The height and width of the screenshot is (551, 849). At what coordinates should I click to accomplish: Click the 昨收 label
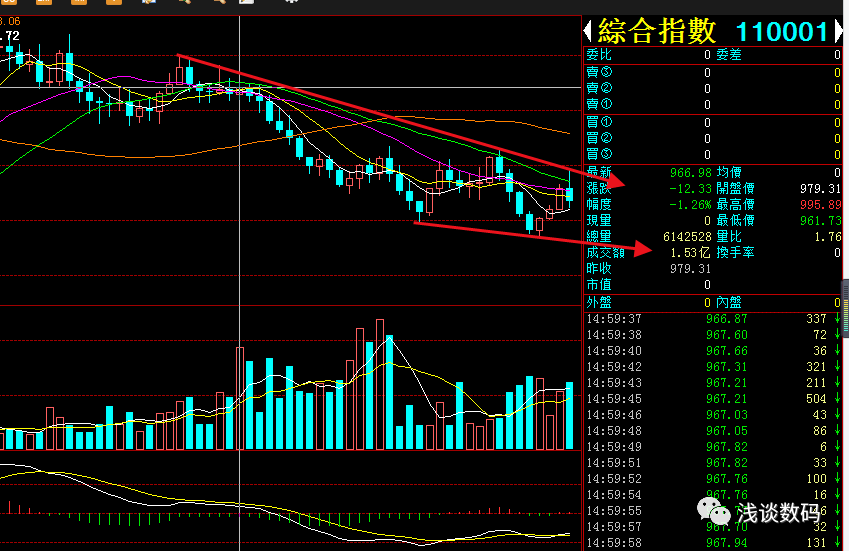pos(598,268)
